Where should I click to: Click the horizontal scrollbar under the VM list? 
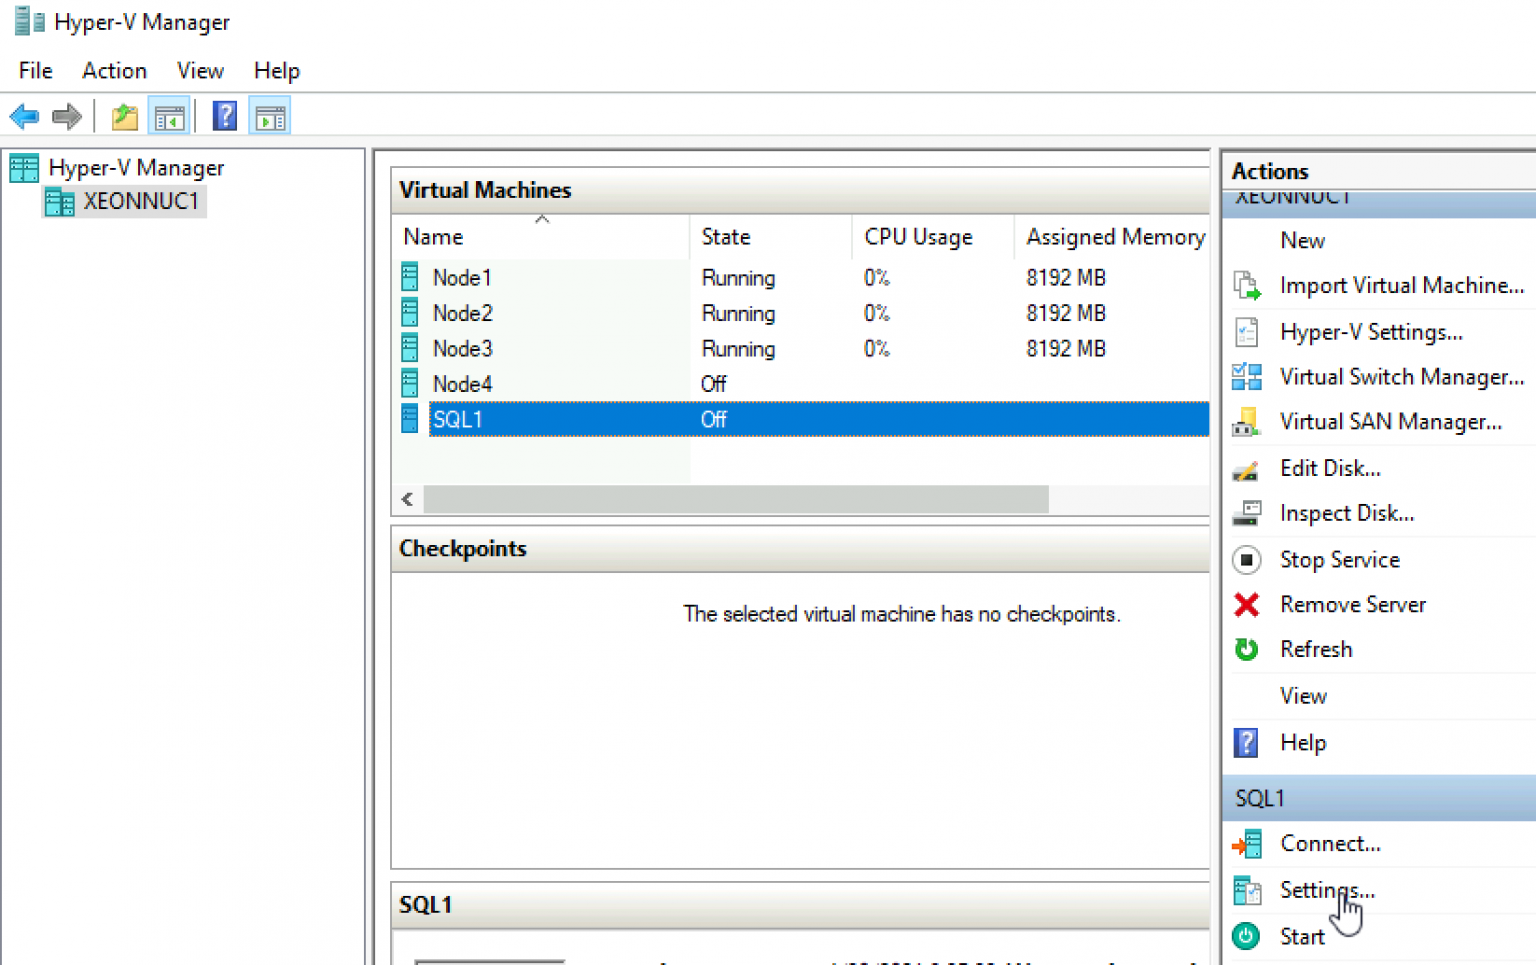pos(737,499)
